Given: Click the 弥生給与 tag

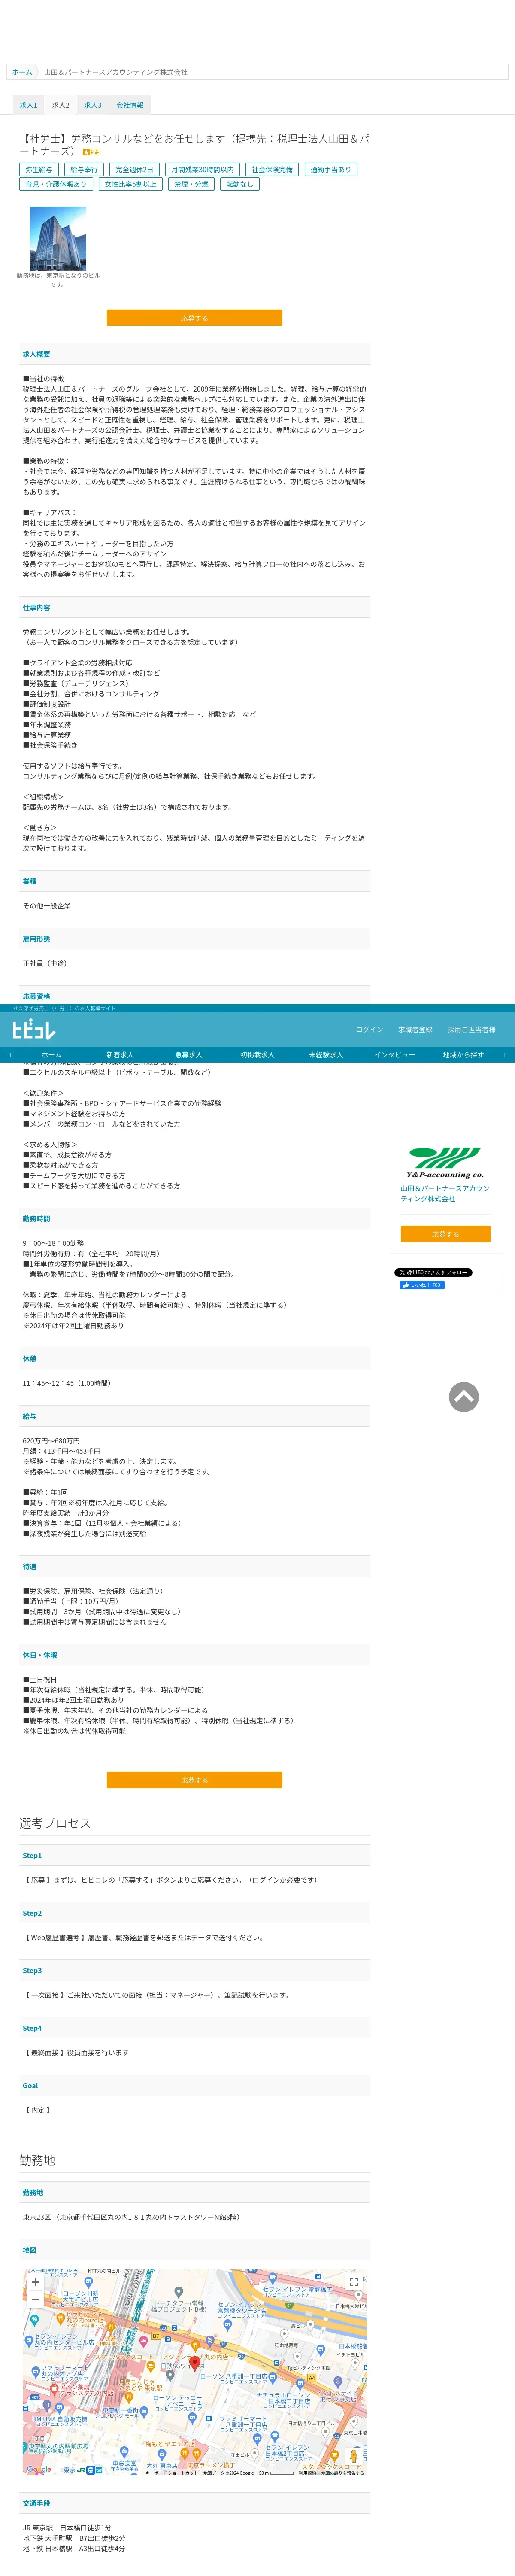Looking at the screenshot, I should tap(39, 170).
